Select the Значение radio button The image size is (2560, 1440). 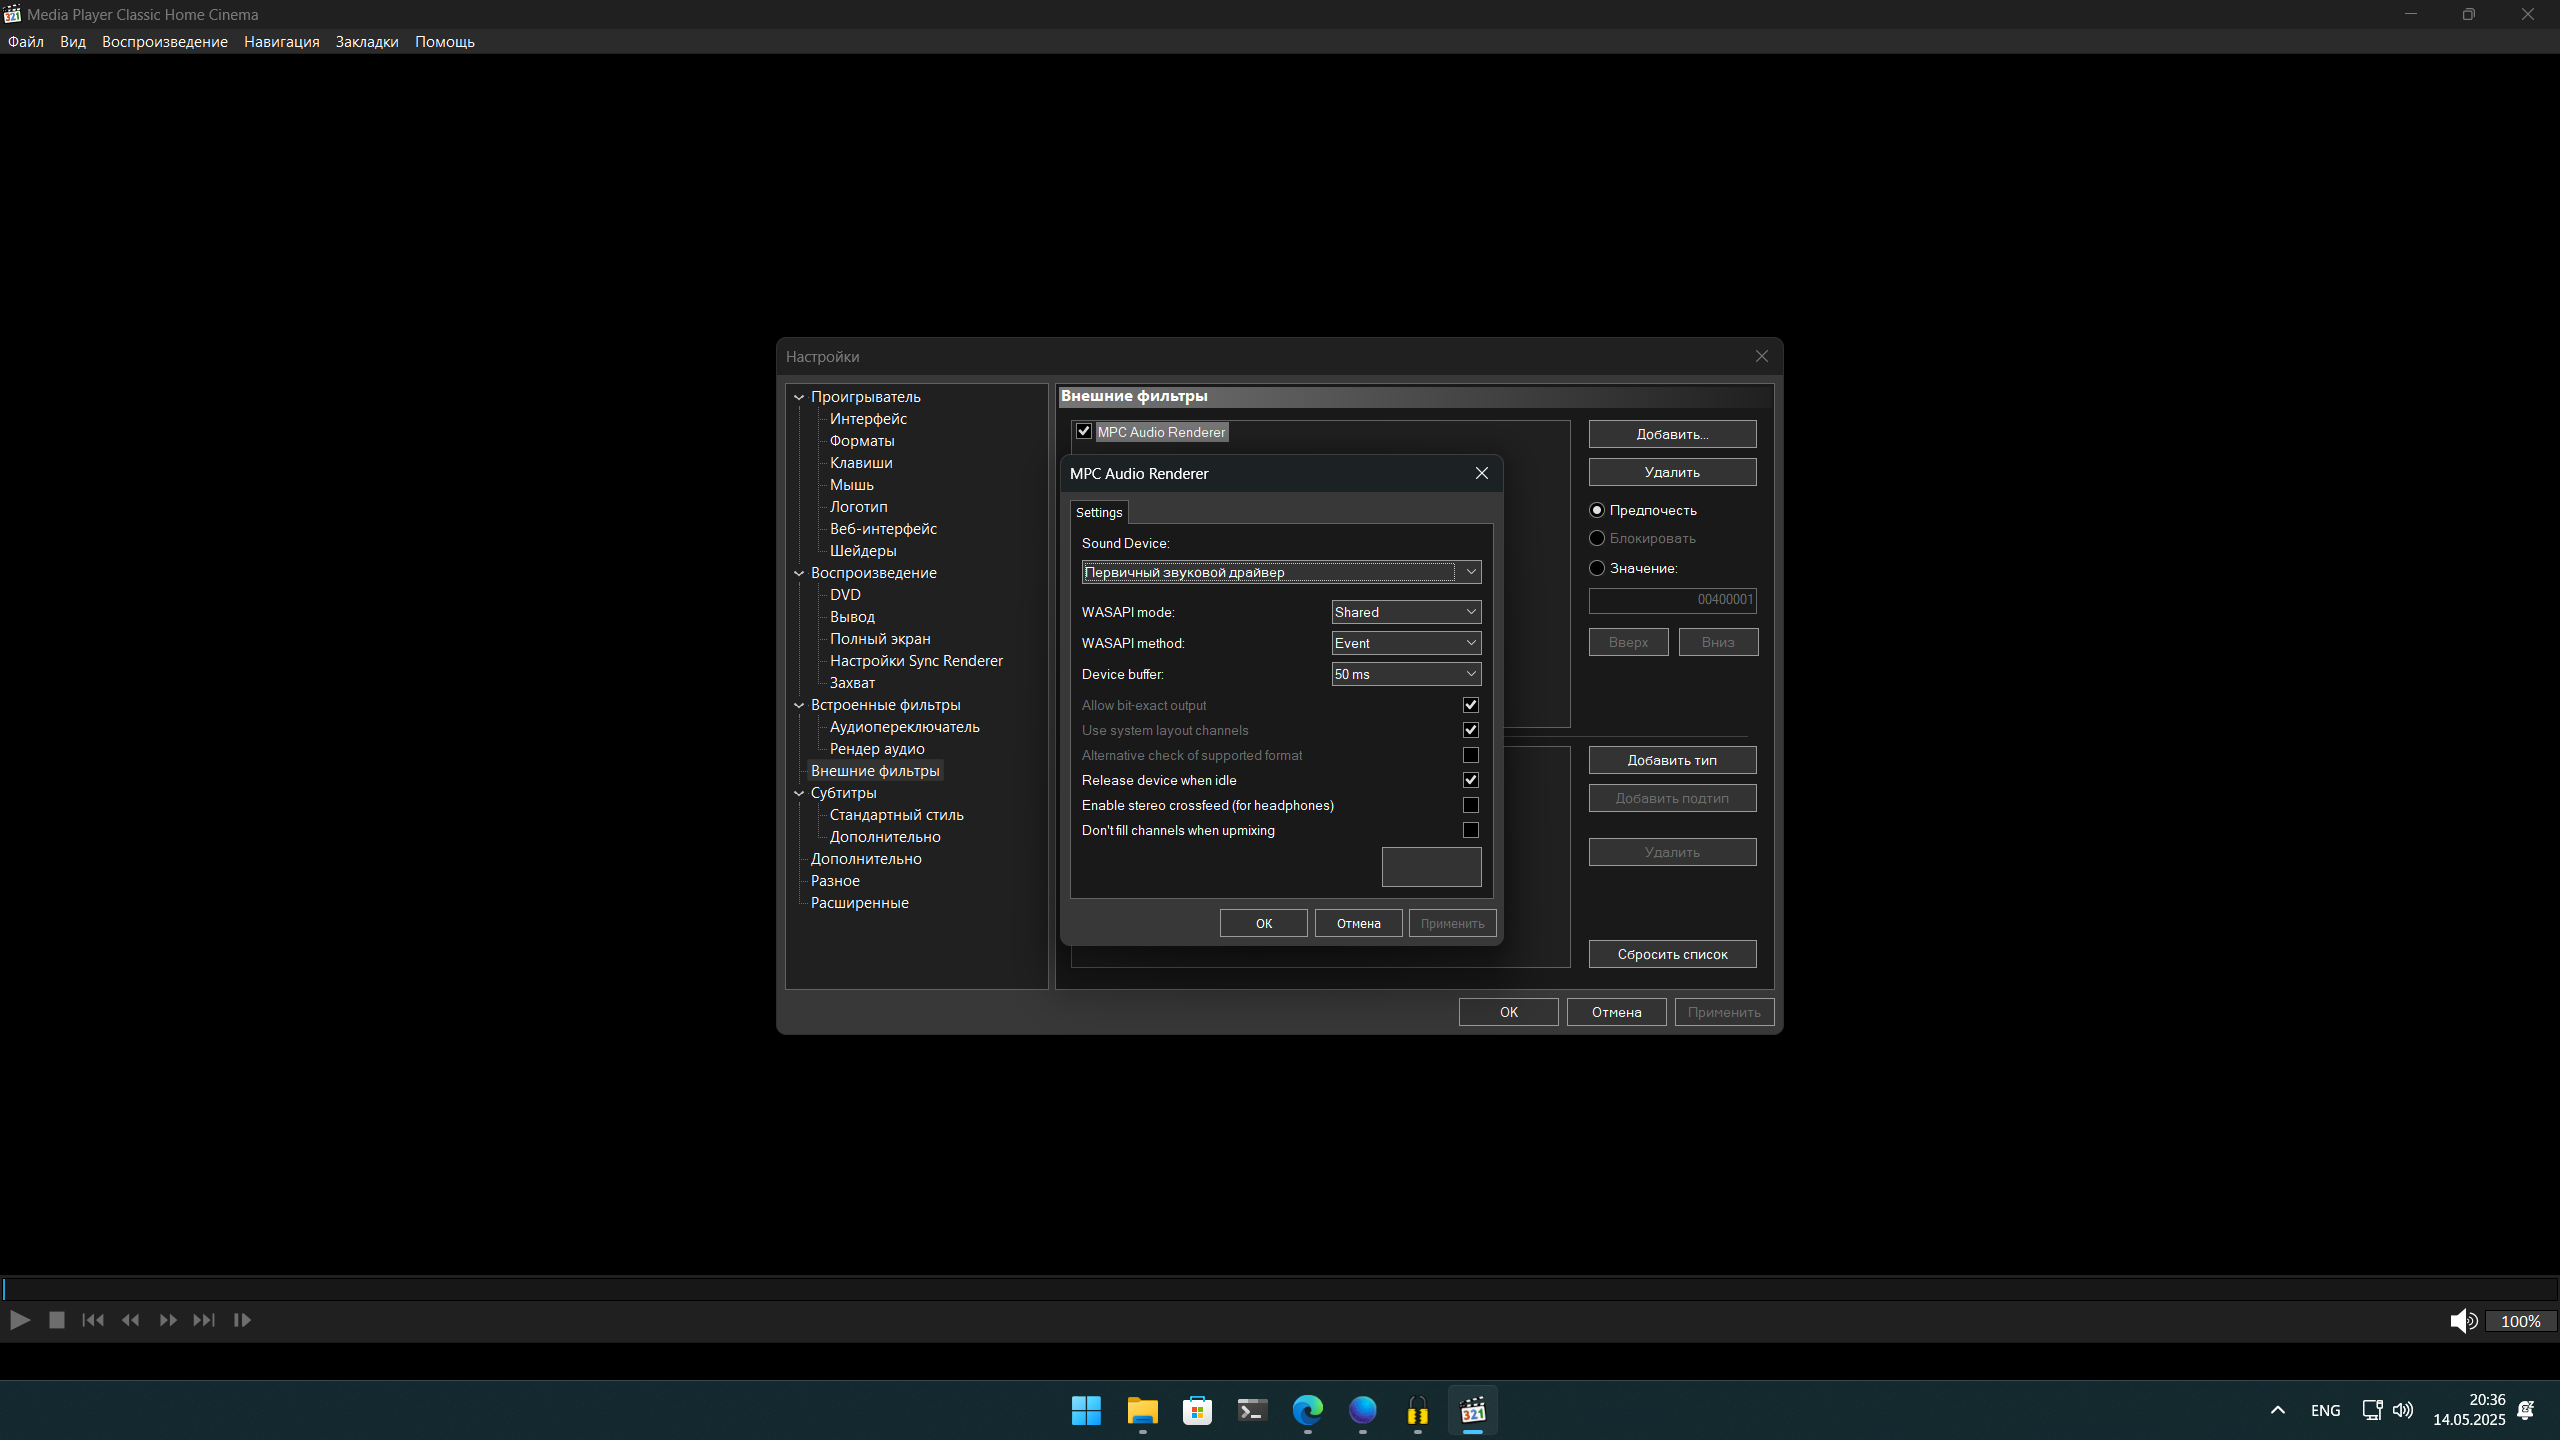tap(1597, 568)
